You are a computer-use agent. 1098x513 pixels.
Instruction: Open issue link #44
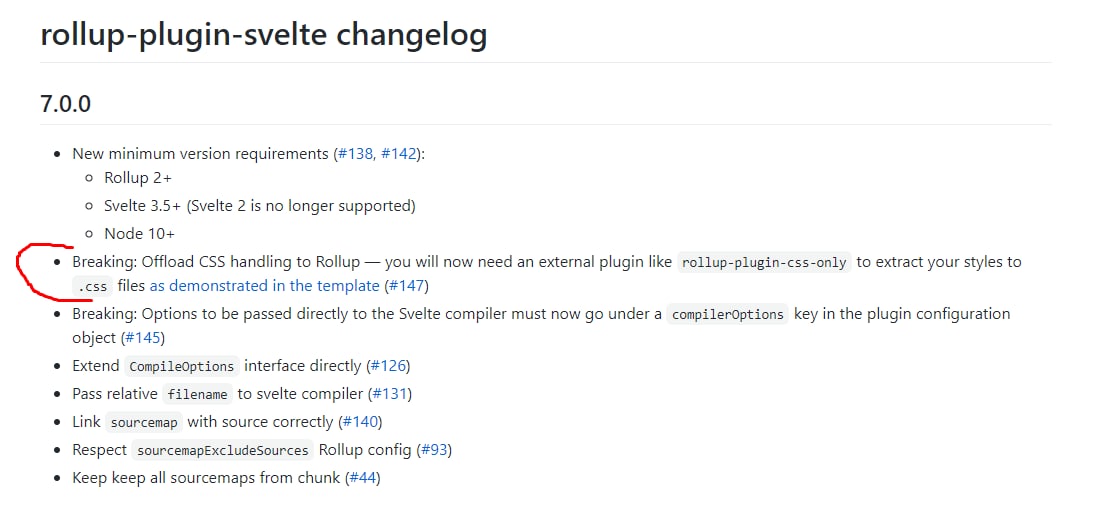click(x=363, y=478)
